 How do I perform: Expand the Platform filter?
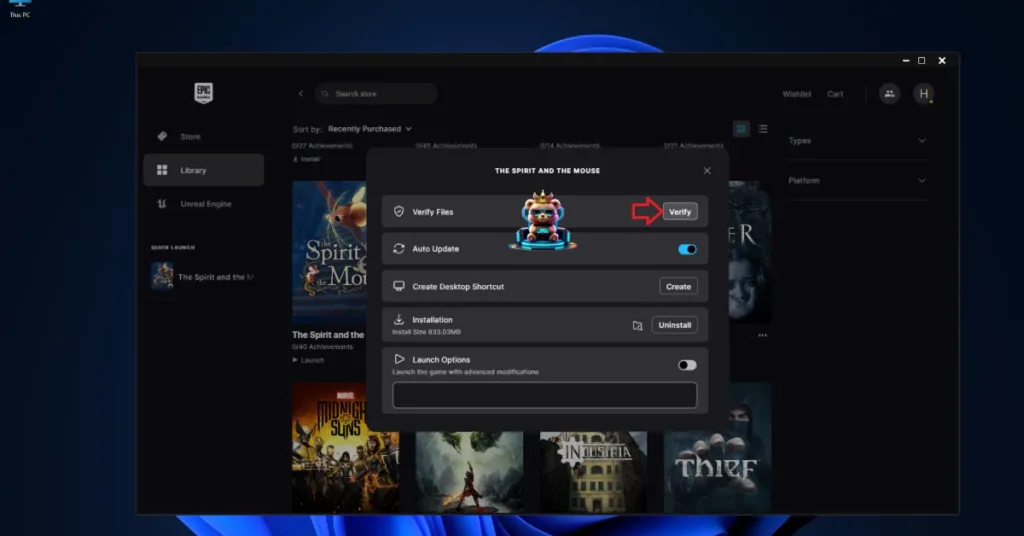tap(857, 180)
